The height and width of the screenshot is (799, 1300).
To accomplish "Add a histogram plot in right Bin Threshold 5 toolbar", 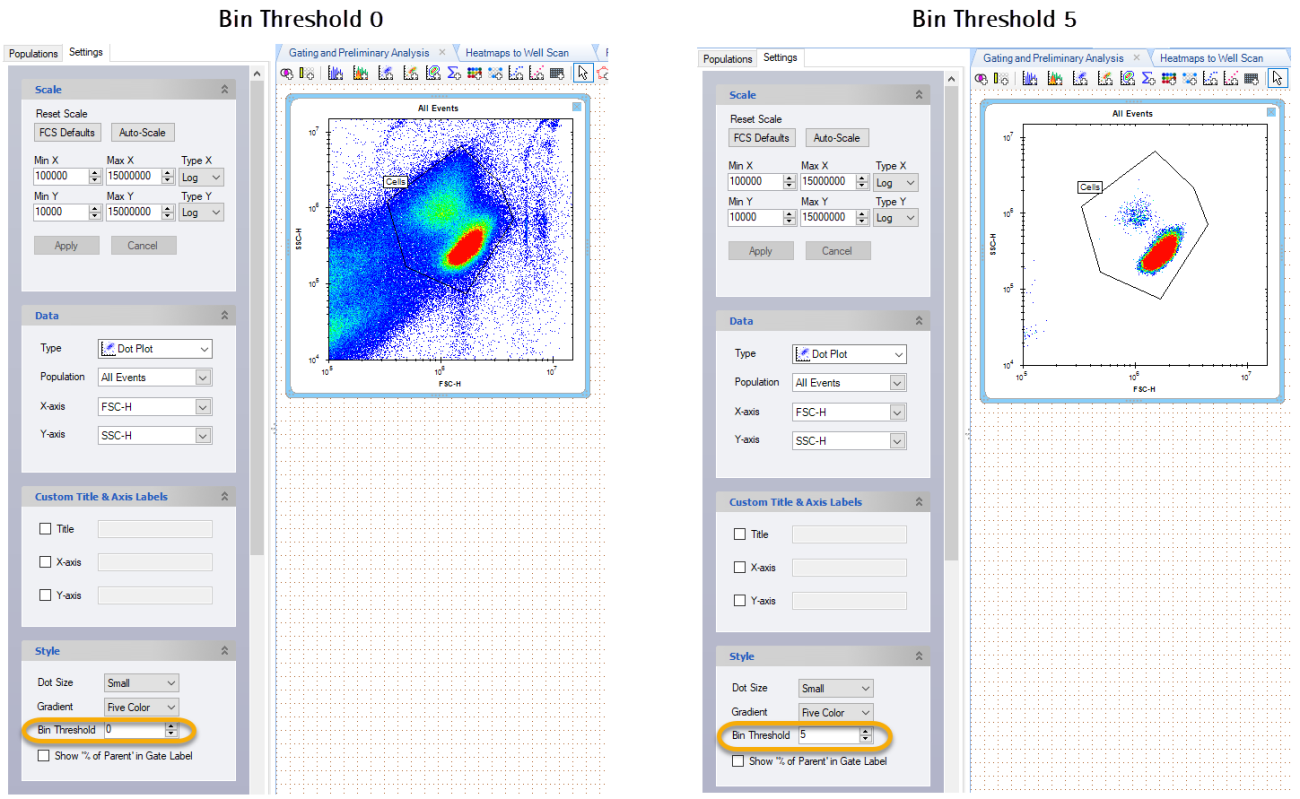I will [1030, 78].
